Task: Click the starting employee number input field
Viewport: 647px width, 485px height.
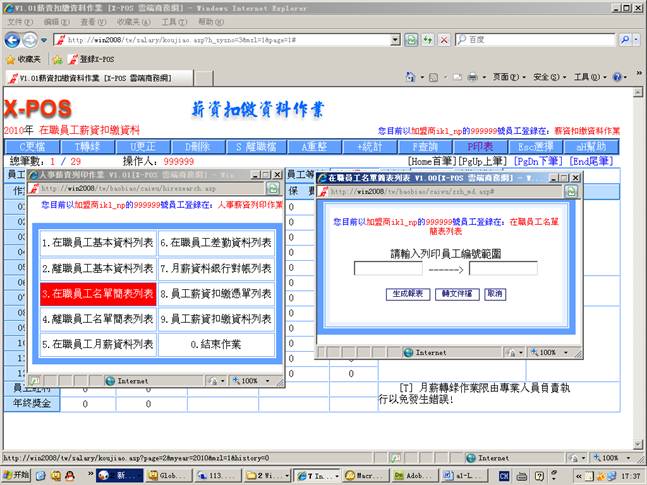Action: tap(388, 268)
